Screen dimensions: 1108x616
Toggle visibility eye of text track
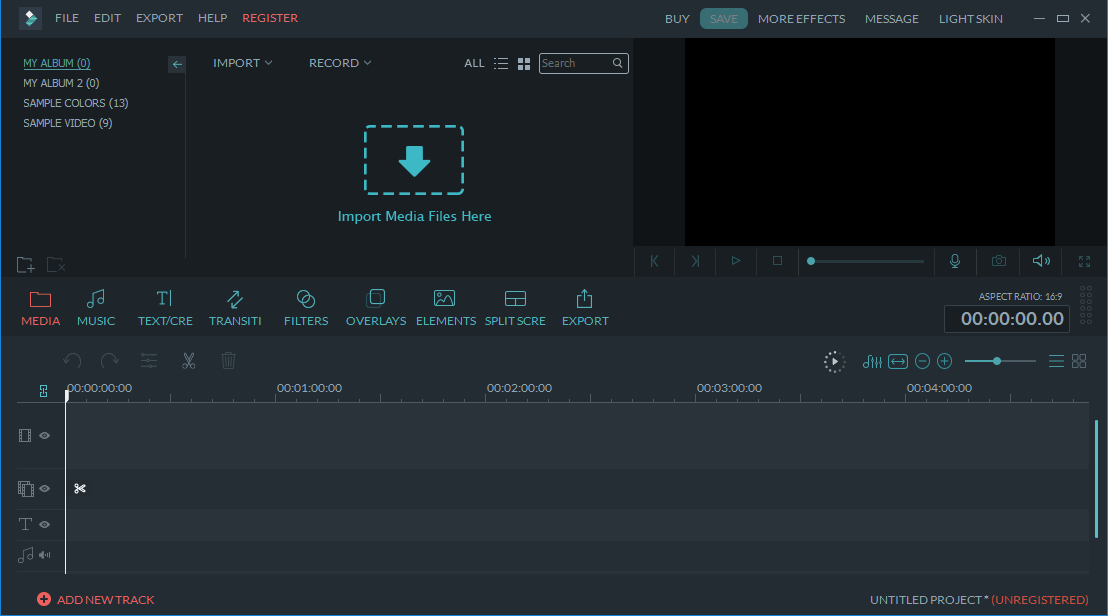coord(45,525)
